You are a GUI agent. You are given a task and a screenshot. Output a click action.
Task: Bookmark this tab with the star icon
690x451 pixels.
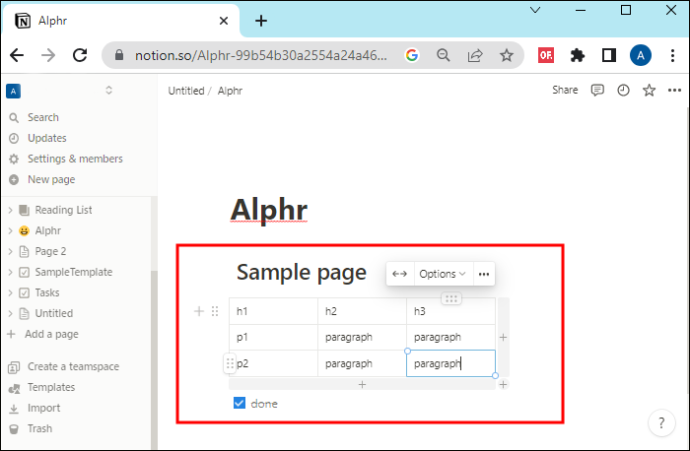click(506, 55)
